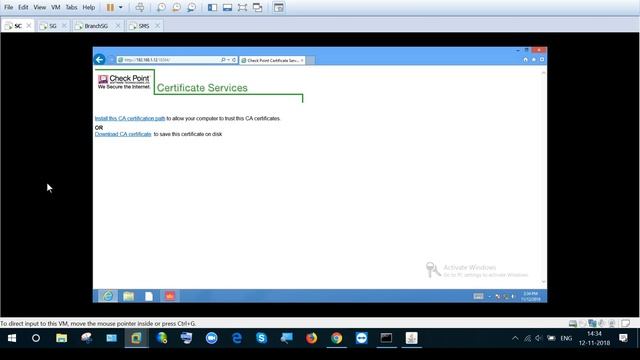
Task: Open Zoom from the taskbar
Action: (x=211, y=338)
